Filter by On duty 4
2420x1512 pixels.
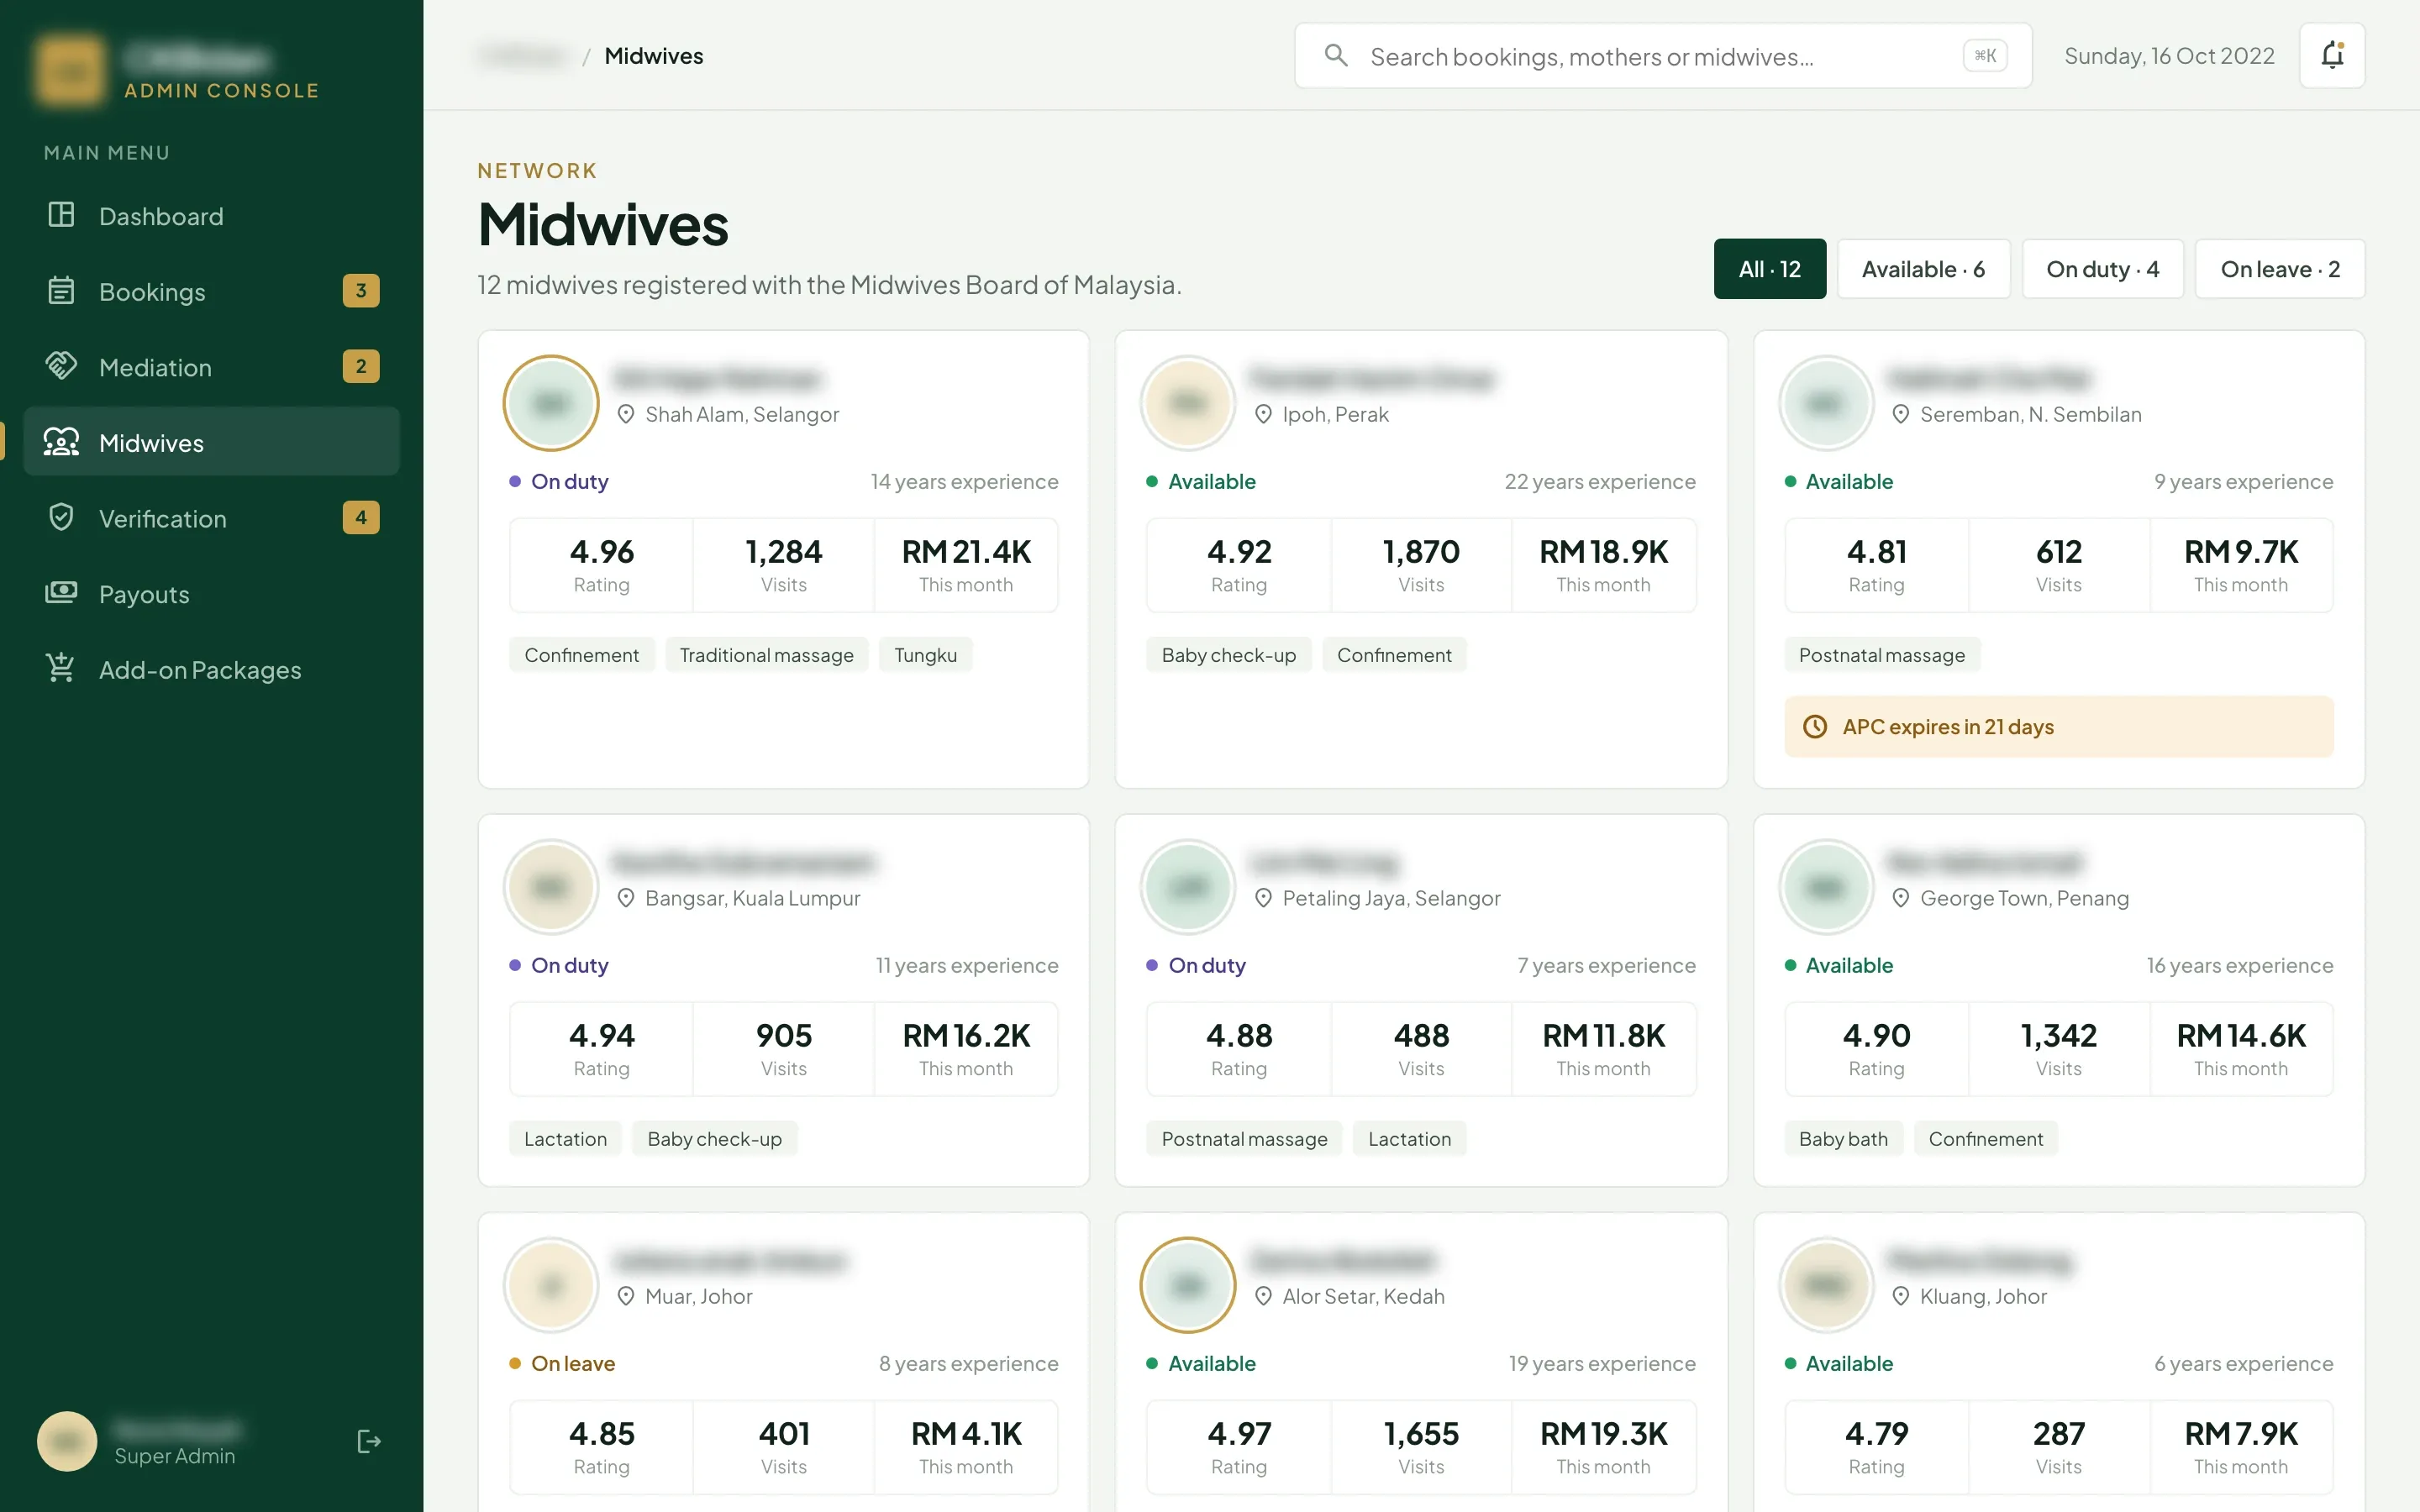coord(2102,269)
